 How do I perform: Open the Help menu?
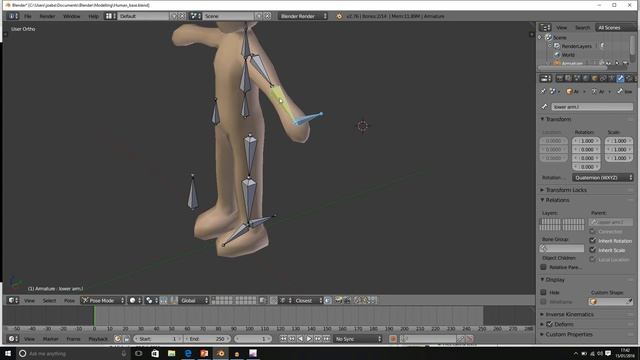[x=93, y=16]
